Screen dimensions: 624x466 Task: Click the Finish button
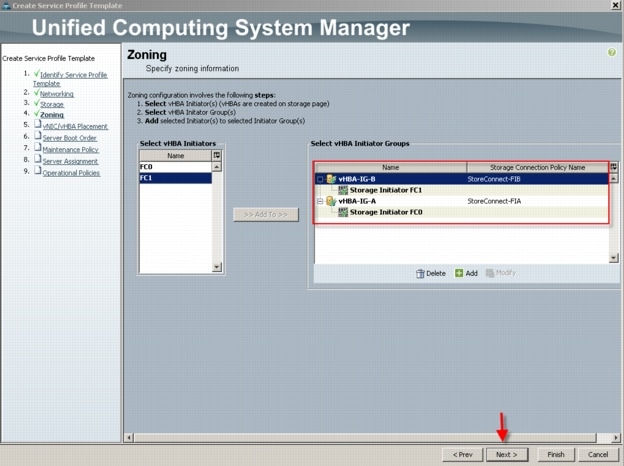(x=556, y=454)
